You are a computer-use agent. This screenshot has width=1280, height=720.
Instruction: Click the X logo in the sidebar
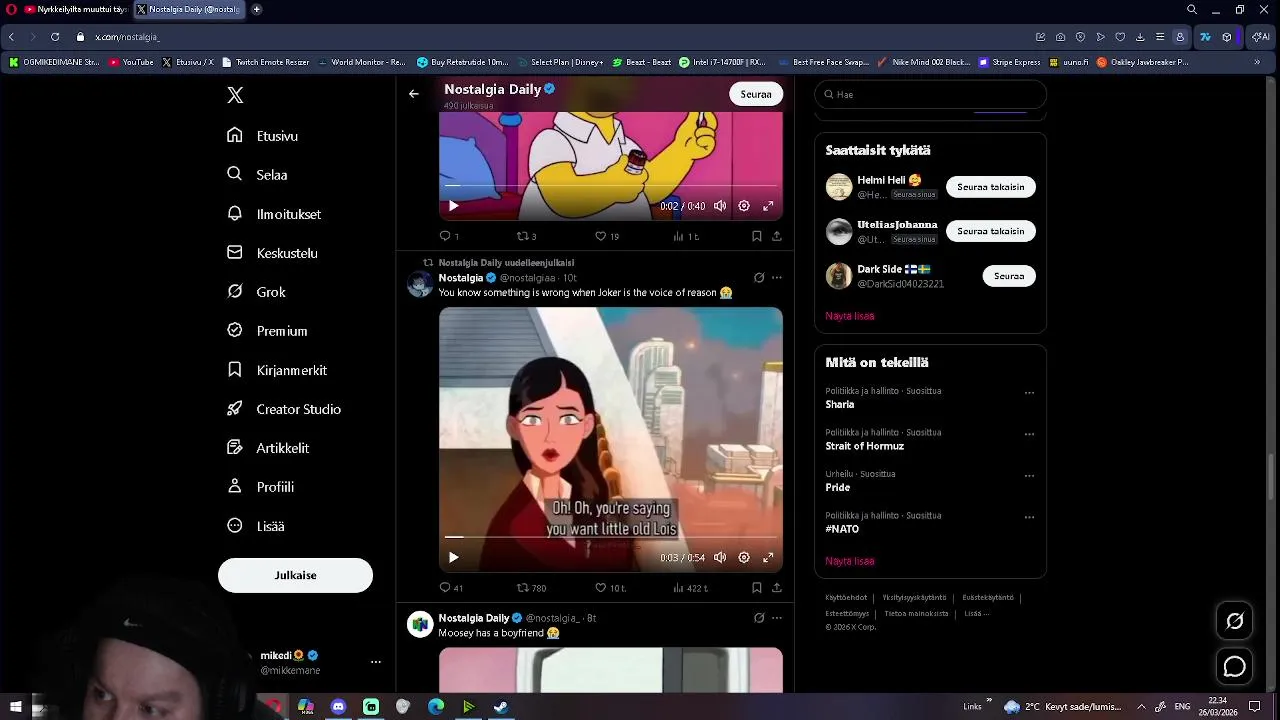pyautogui.click(x=235, y=95)
